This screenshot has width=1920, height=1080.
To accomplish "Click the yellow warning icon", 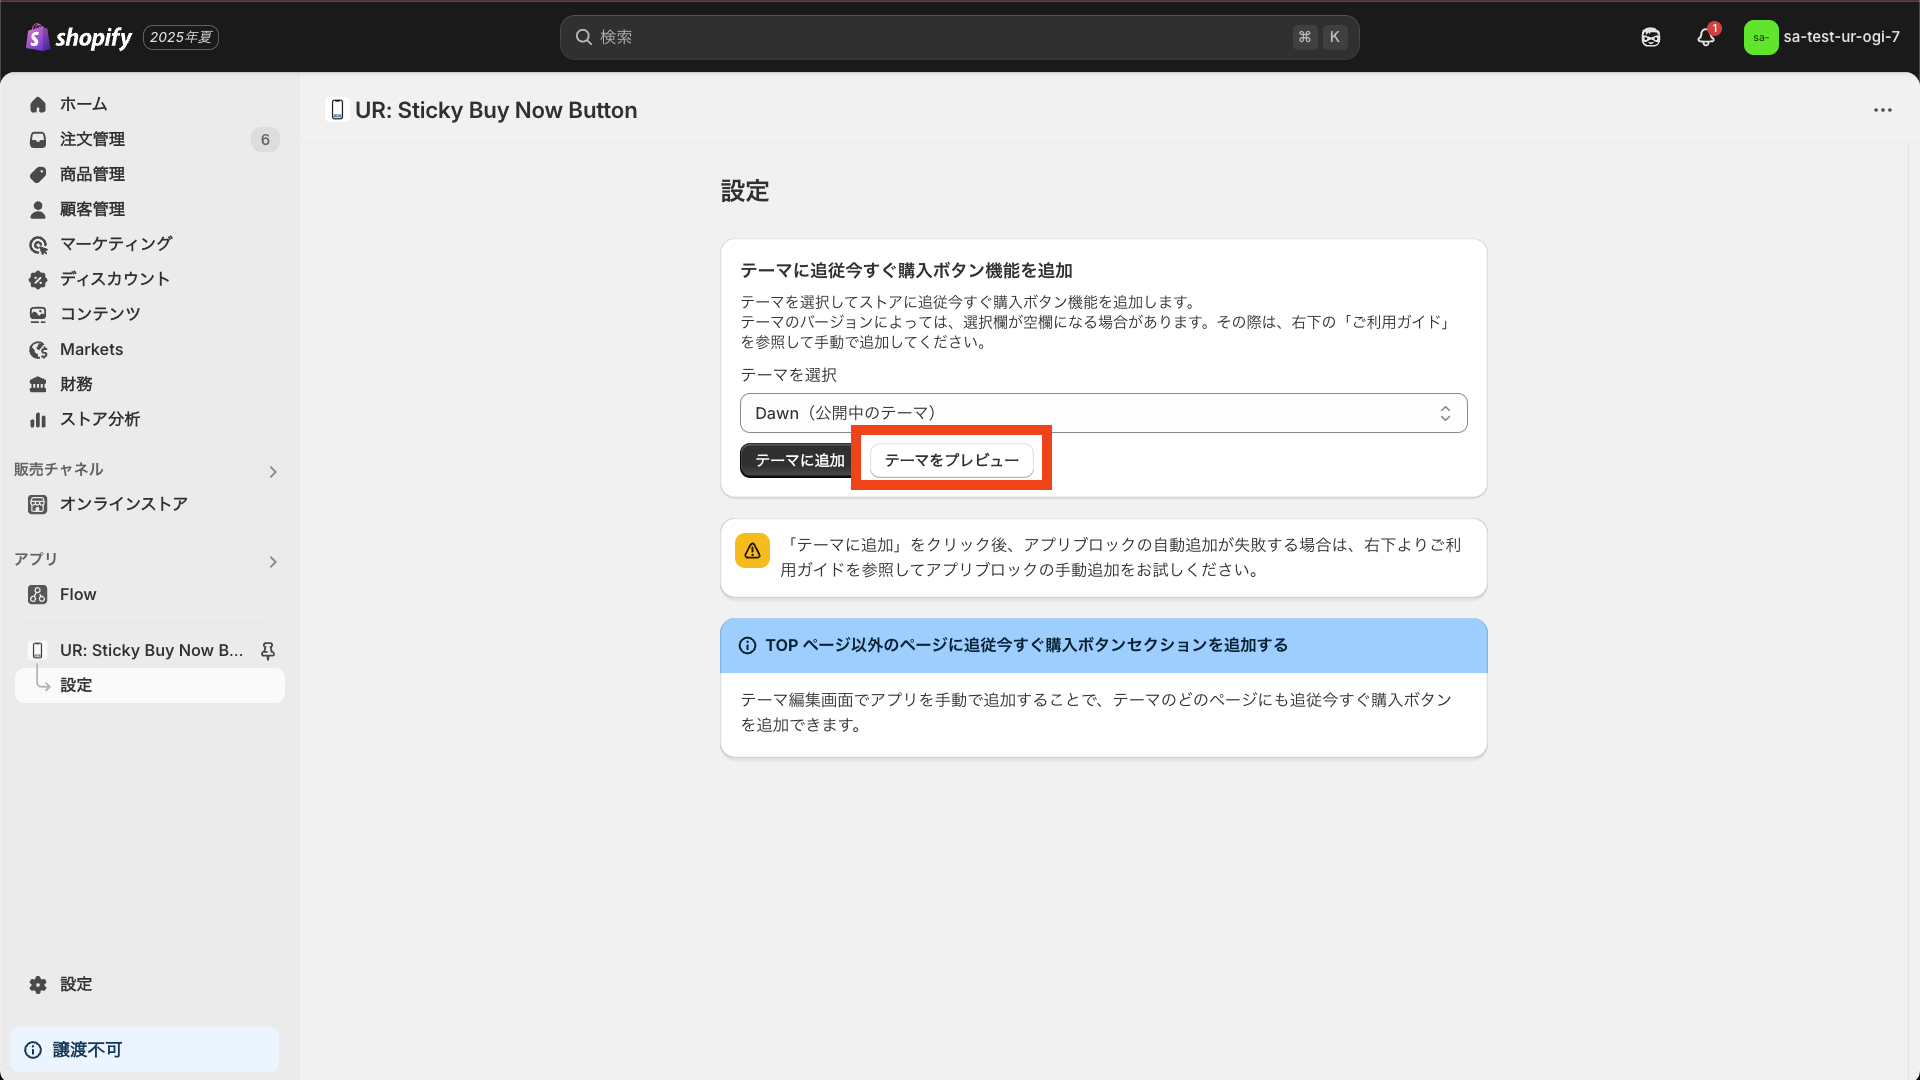I will pos(752,551).
